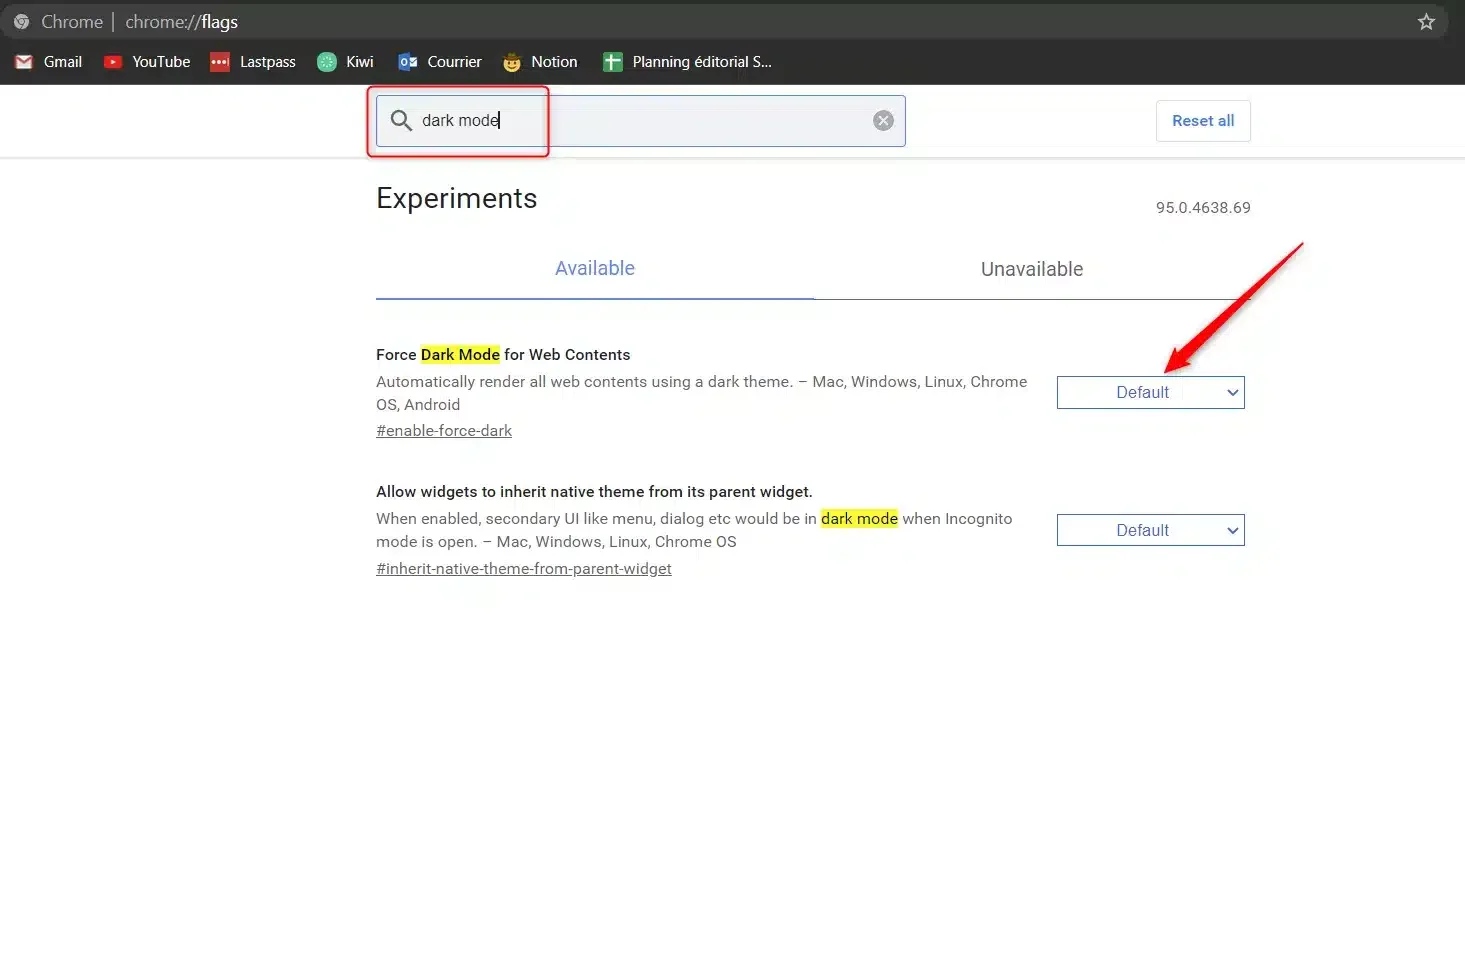
Task: Click version number 95.0.4638.69
Action: pos(1203,208)
